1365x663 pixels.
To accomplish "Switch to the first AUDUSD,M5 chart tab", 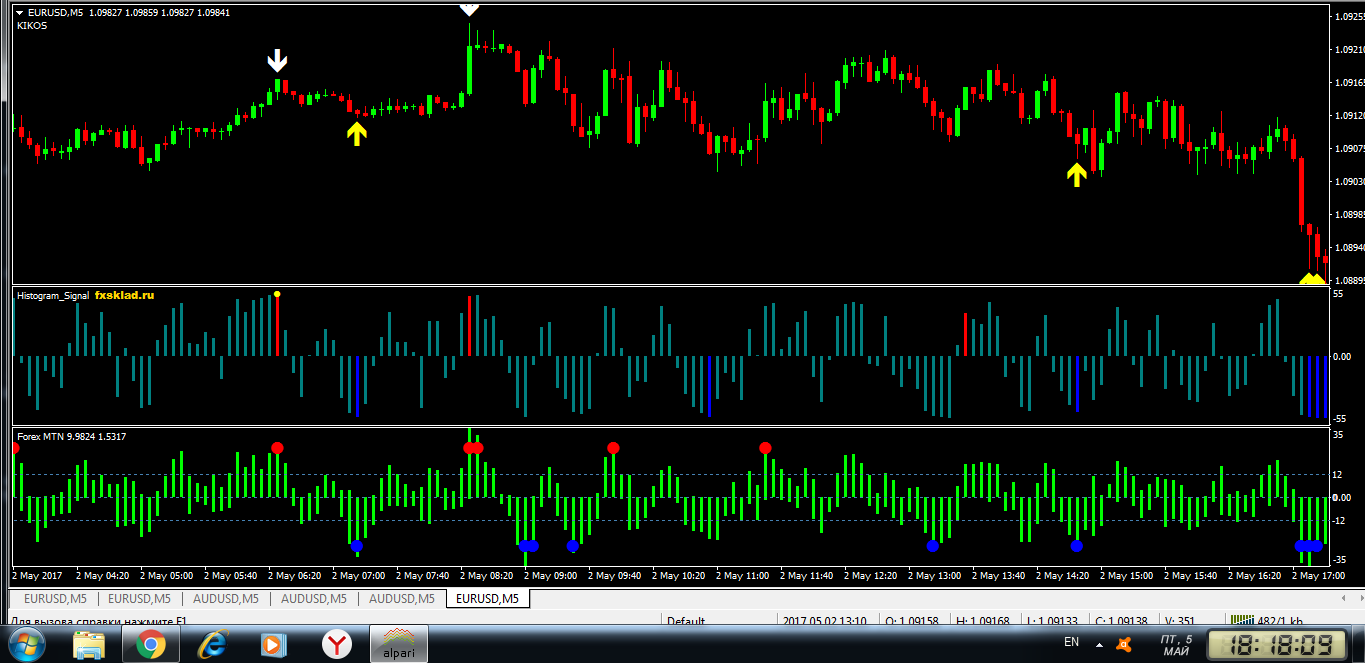I will point(226,598).
